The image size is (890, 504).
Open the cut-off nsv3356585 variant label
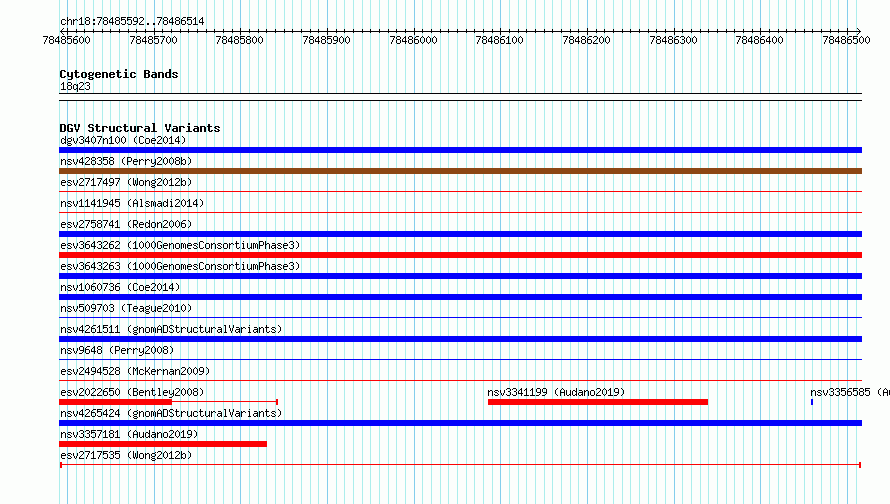(x=850, y=392)
